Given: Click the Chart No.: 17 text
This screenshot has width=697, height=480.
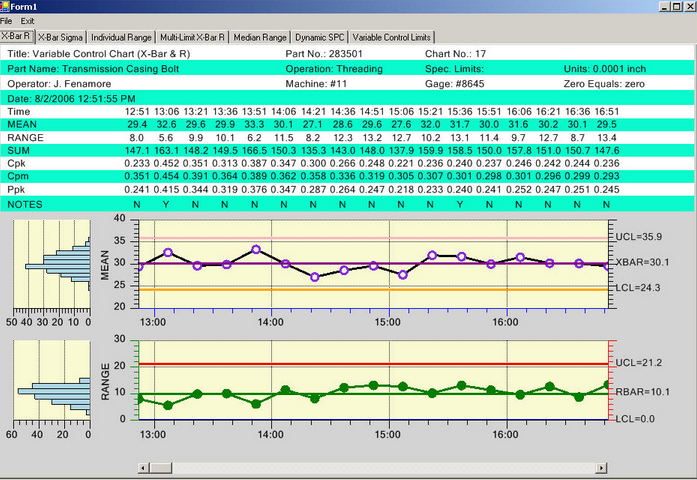Looking at the screenshot, I should (456, 54).
